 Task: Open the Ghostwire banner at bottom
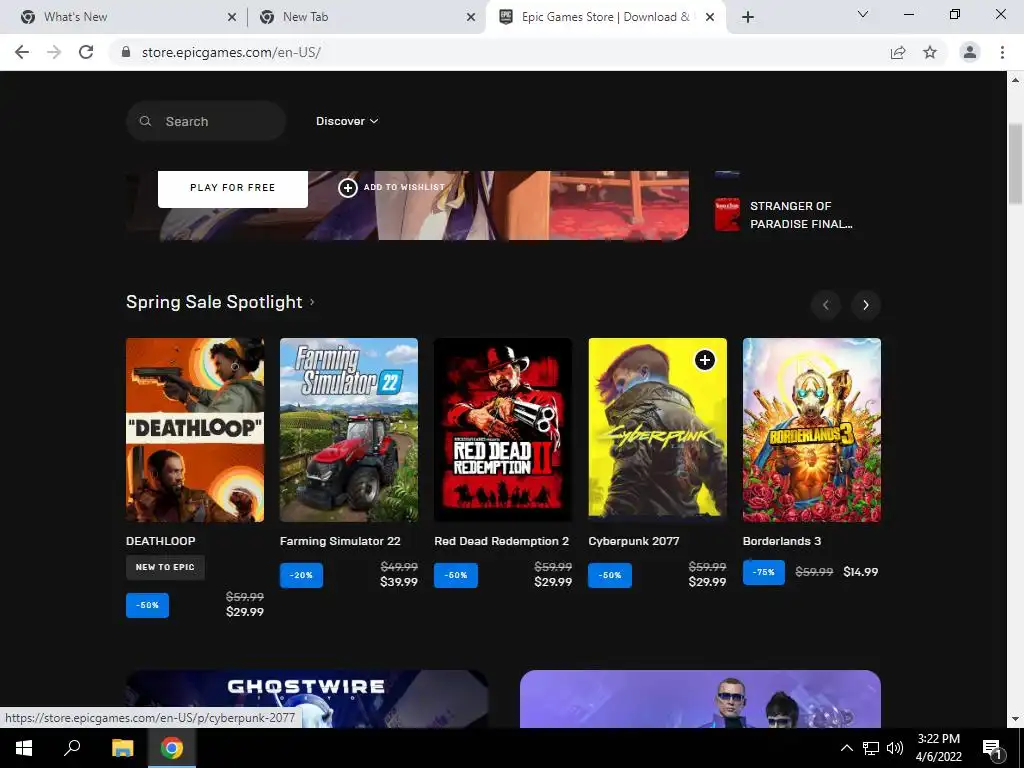tap(307, 699)
